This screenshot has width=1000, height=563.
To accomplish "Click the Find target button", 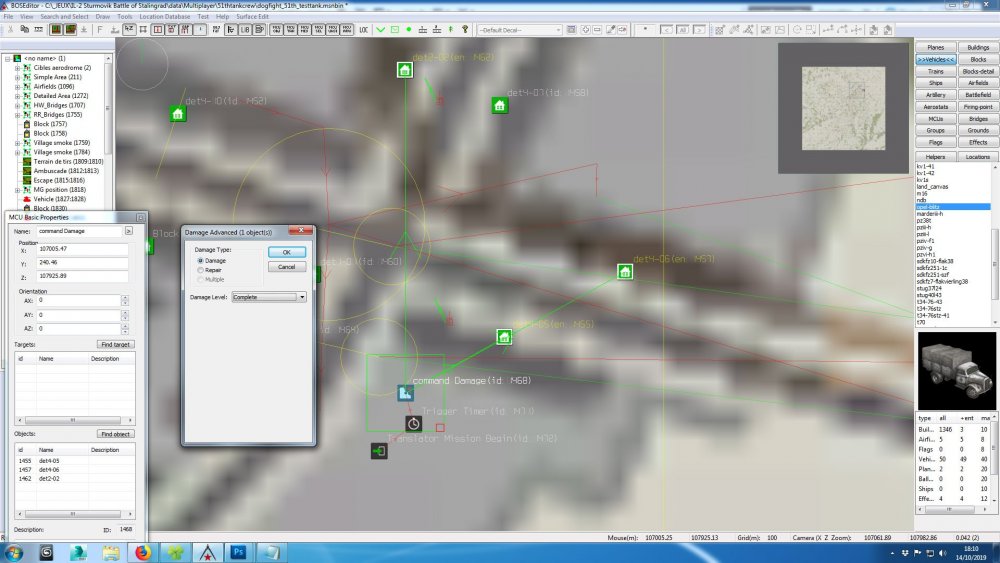I will pyautogui.click(x=115, y=344).
